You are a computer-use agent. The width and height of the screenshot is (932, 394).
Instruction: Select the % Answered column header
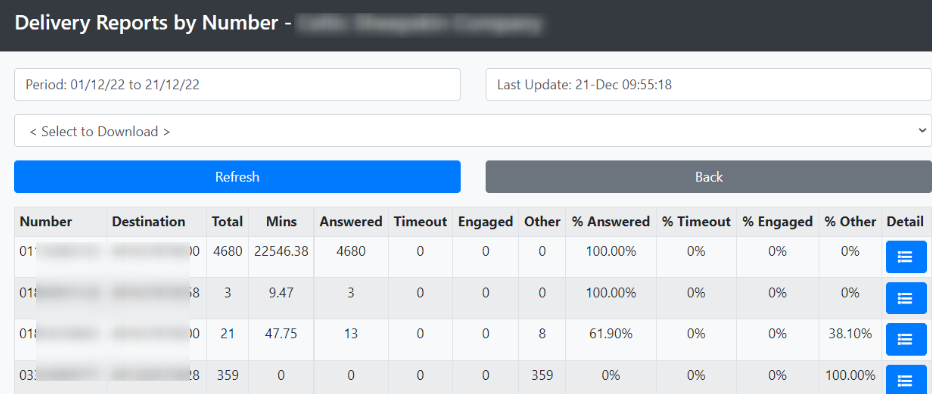pos(611,222)
